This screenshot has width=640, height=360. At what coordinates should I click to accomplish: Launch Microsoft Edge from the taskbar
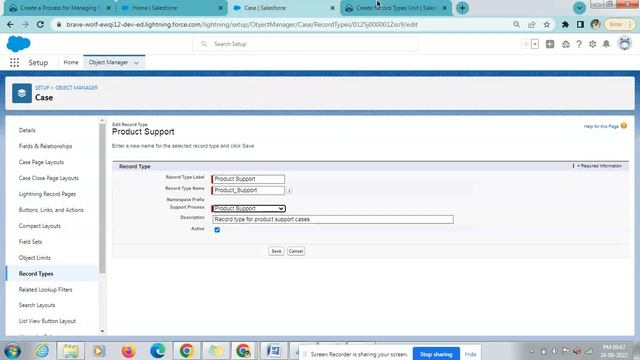(x=158, y=351)
